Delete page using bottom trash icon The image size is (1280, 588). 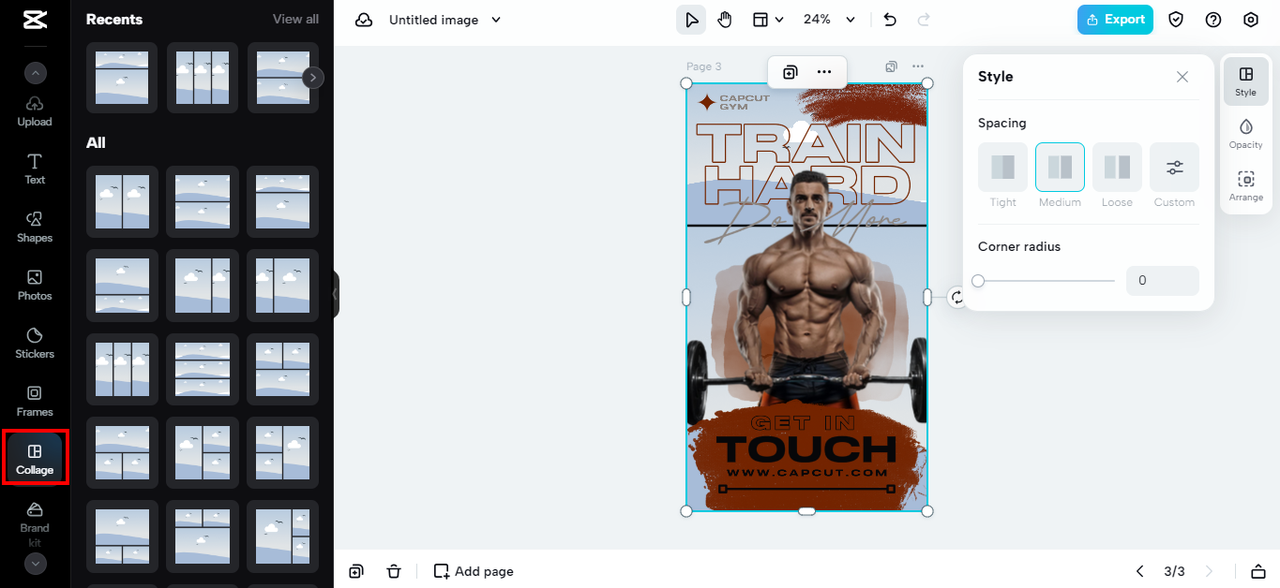[x=394, y=571]
